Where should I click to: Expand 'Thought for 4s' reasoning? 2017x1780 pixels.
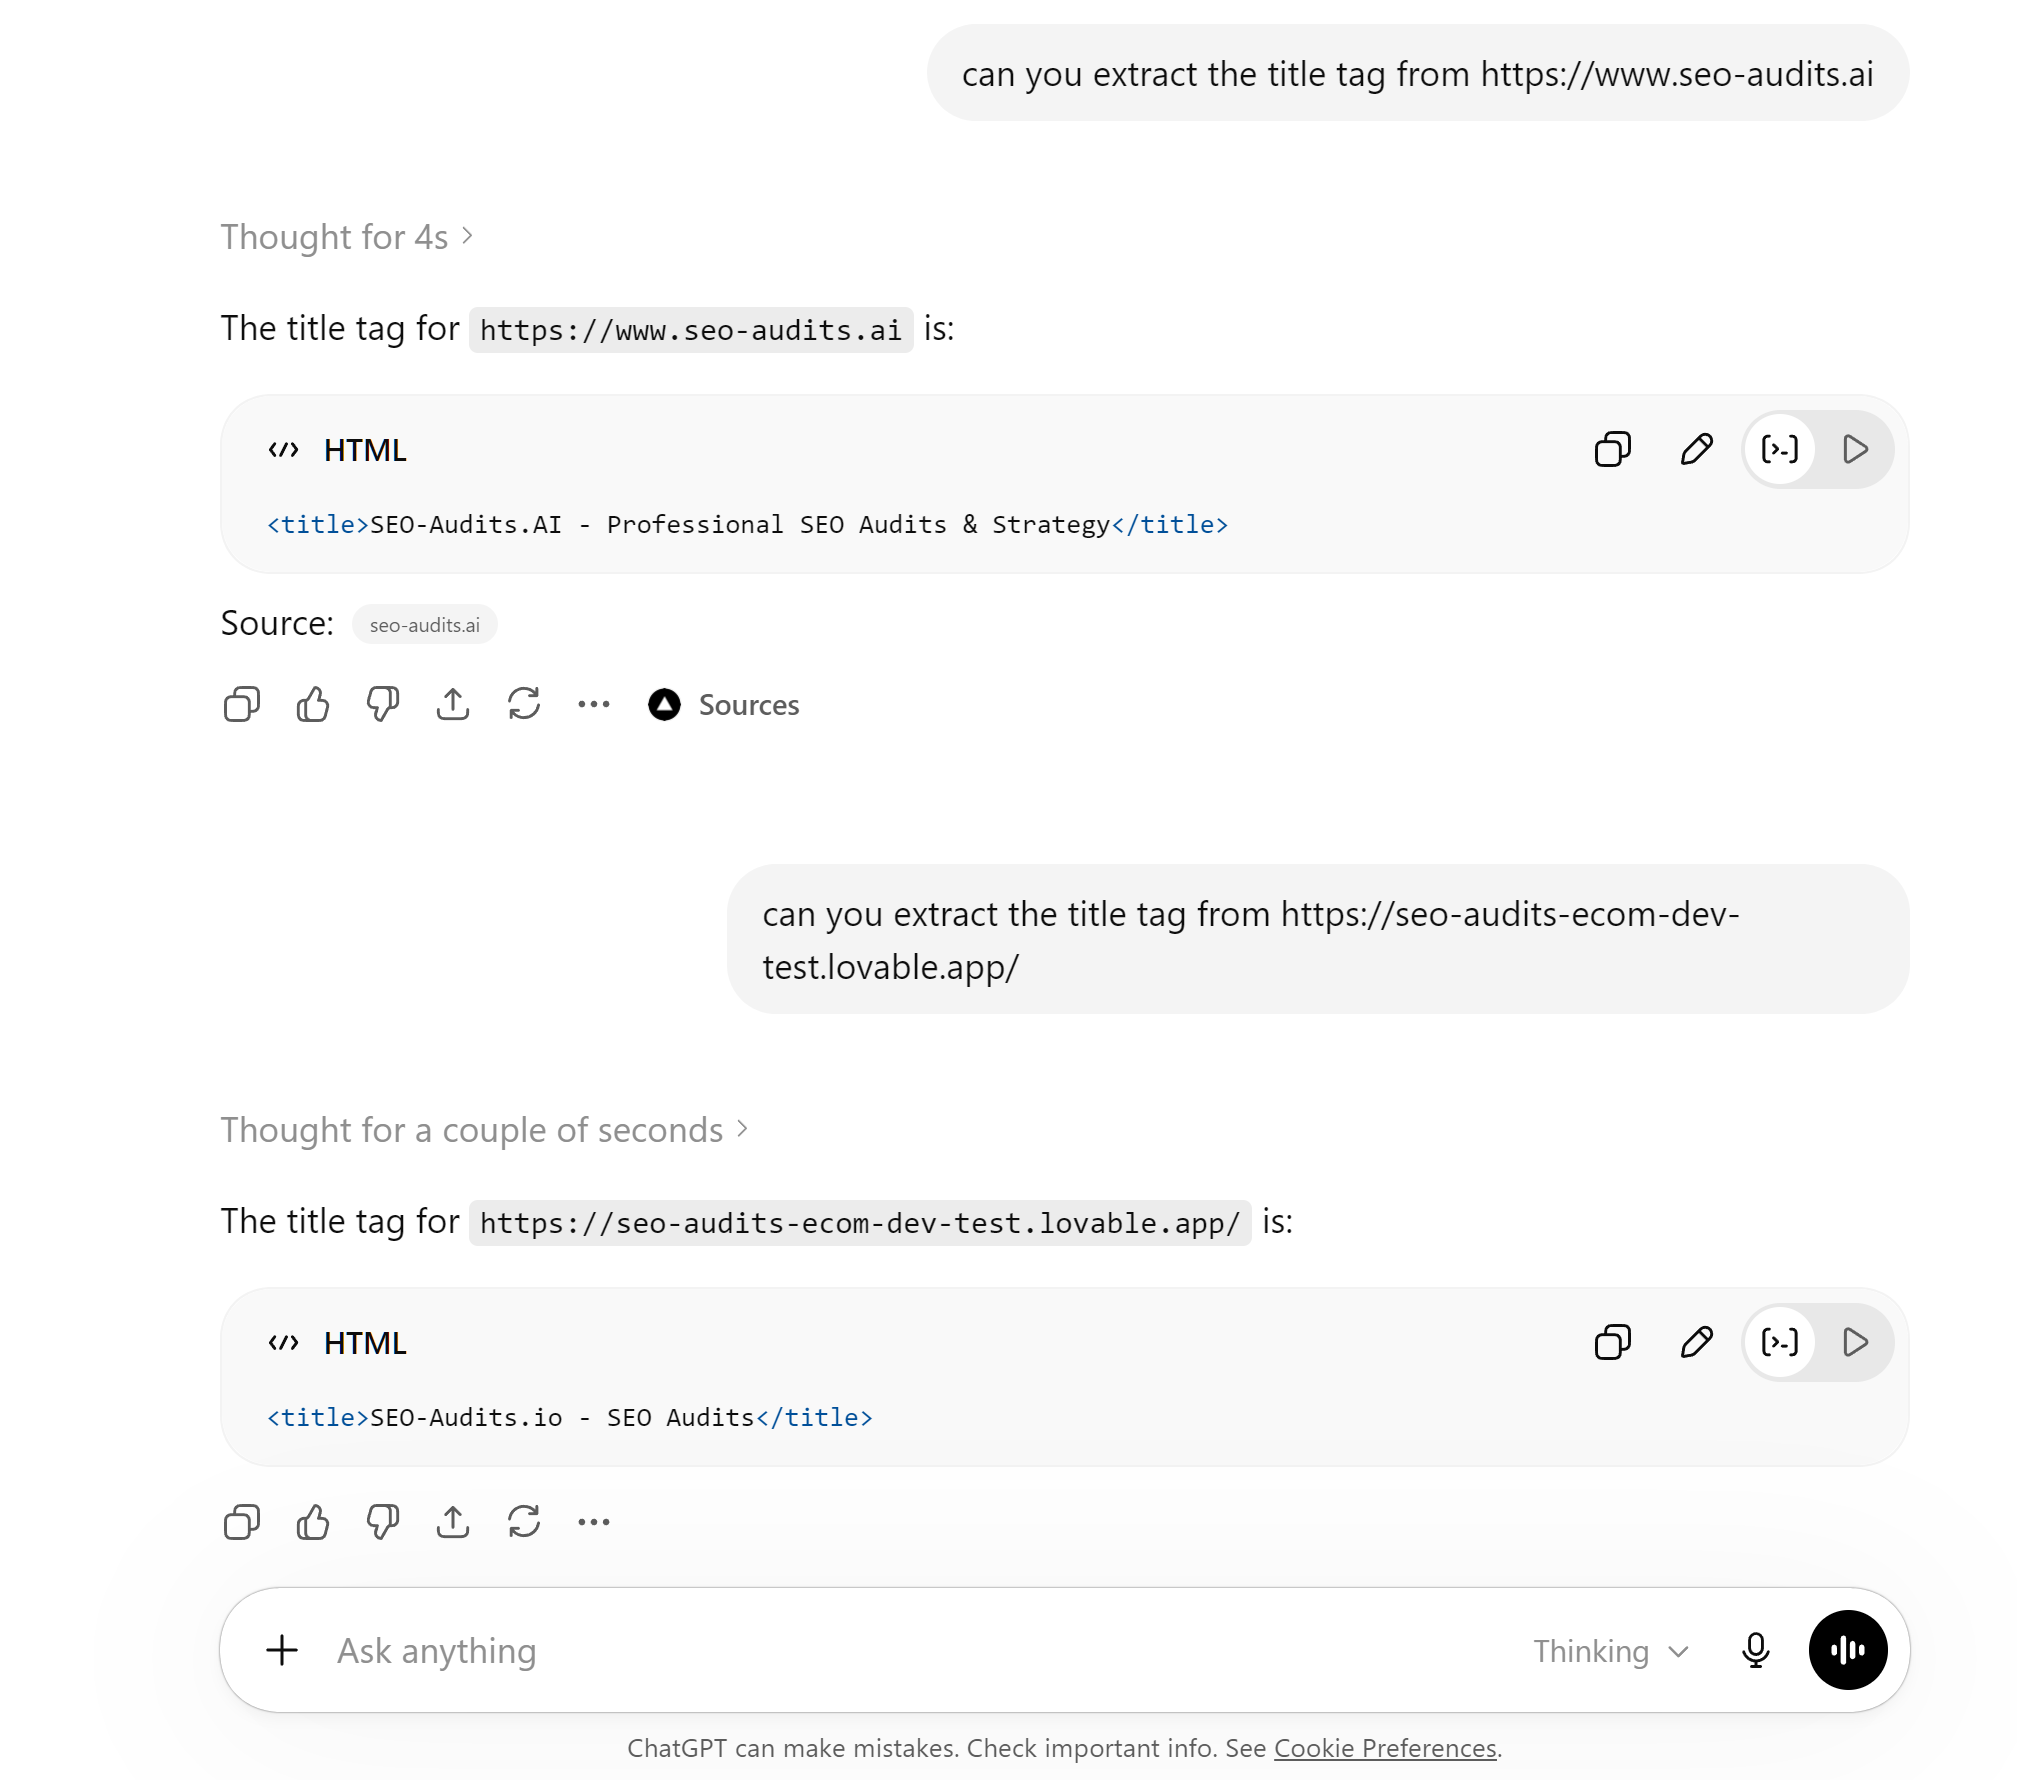pyautogui.click(x=347, y=237)
